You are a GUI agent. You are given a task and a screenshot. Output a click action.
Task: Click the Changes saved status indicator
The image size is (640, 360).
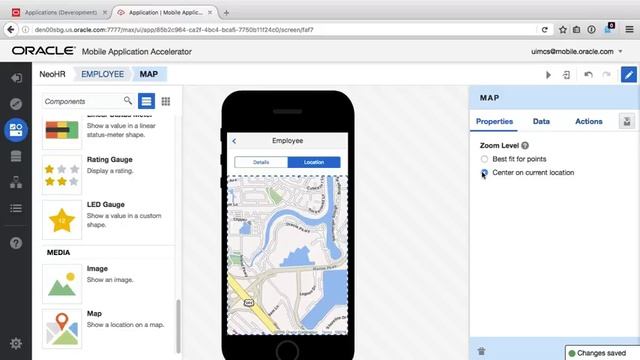tap(602, 353)
